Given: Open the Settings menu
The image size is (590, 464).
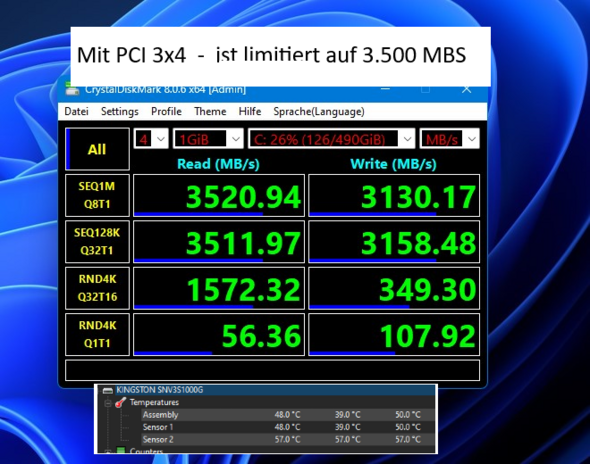Looking at the screenshot, I should [120, 111].
